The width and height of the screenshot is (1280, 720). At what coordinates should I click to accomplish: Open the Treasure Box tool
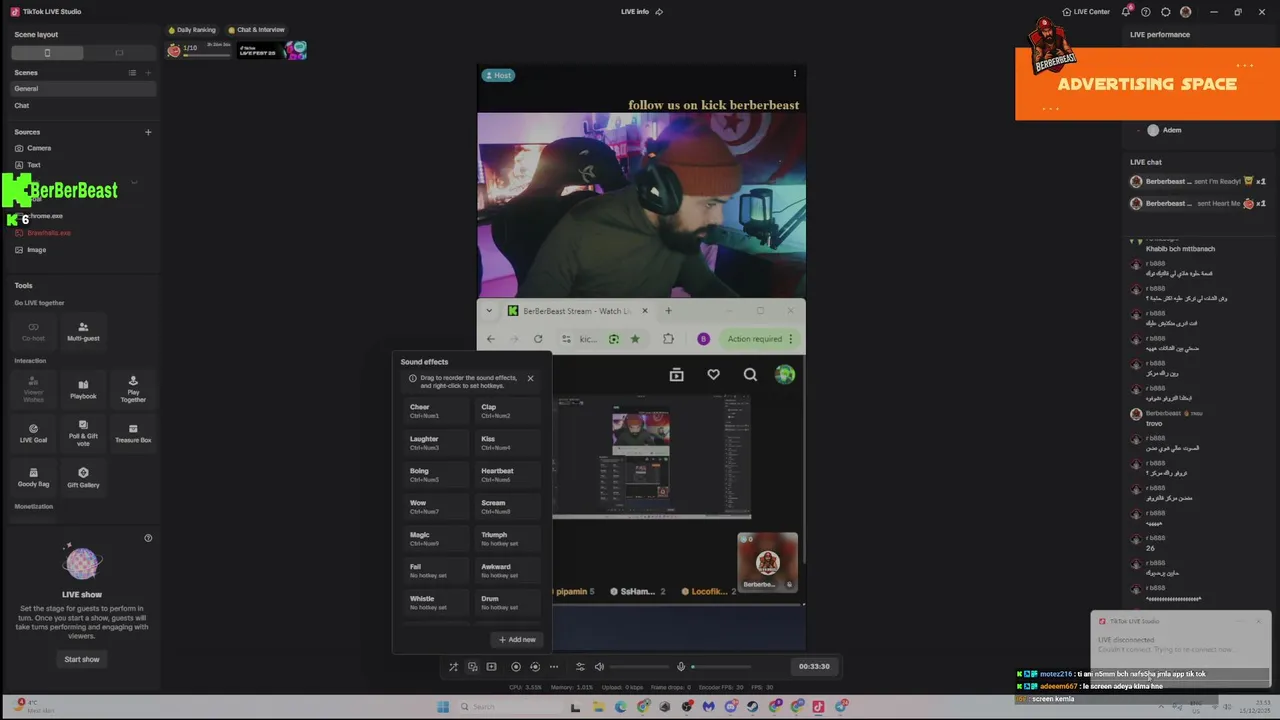[x=133, y=433]
